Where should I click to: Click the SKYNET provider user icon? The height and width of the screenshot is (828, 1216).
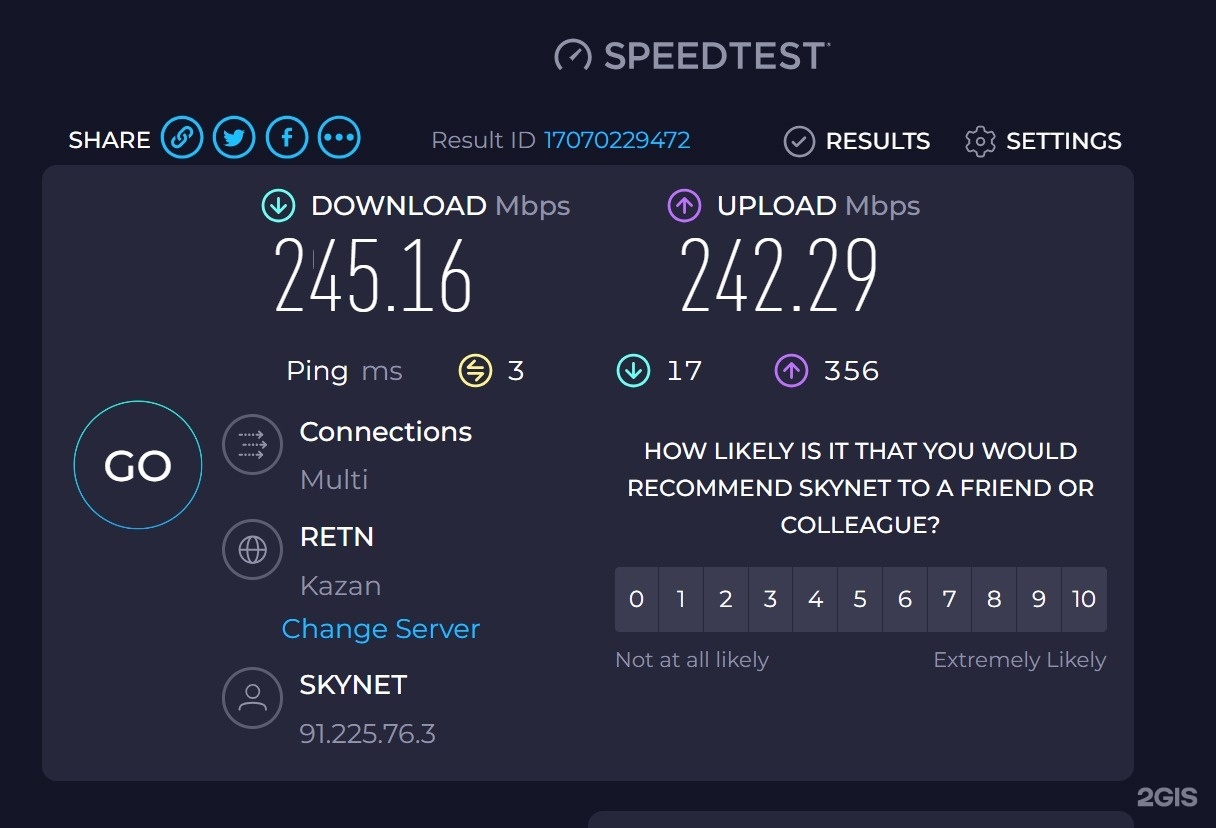point(252,697)
